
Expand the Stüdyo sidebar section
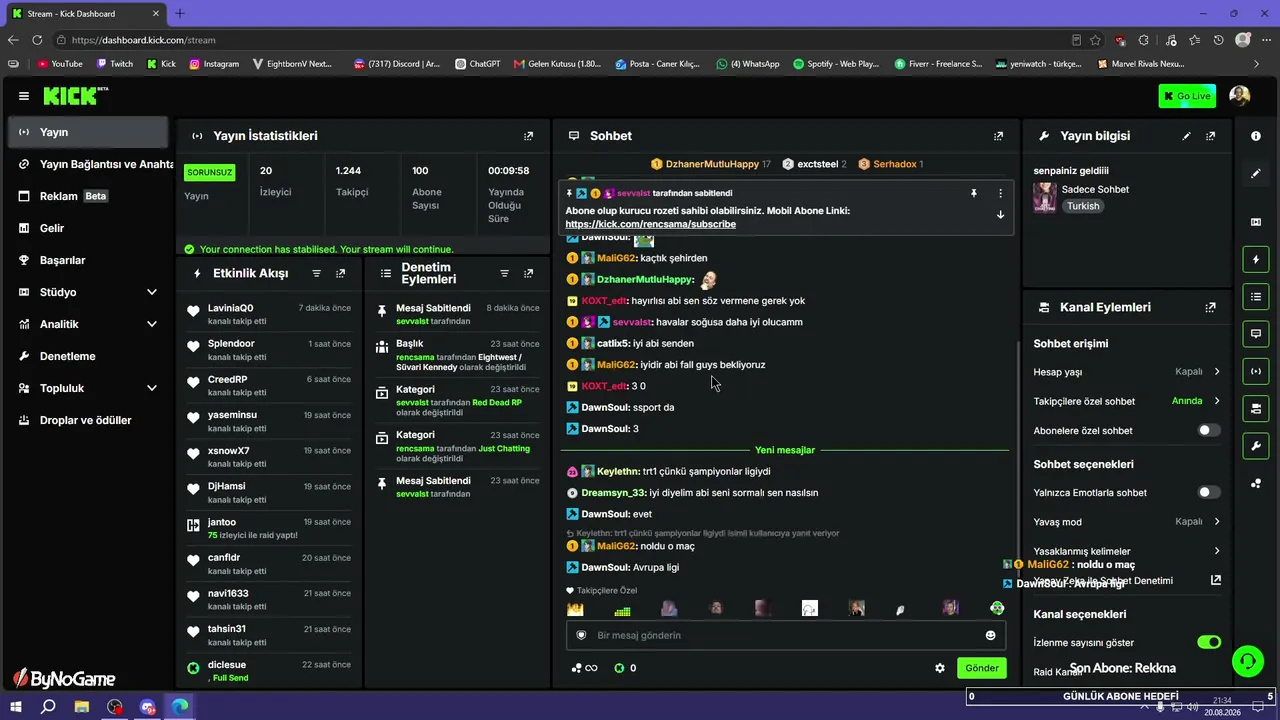click(x=152, y=292)
